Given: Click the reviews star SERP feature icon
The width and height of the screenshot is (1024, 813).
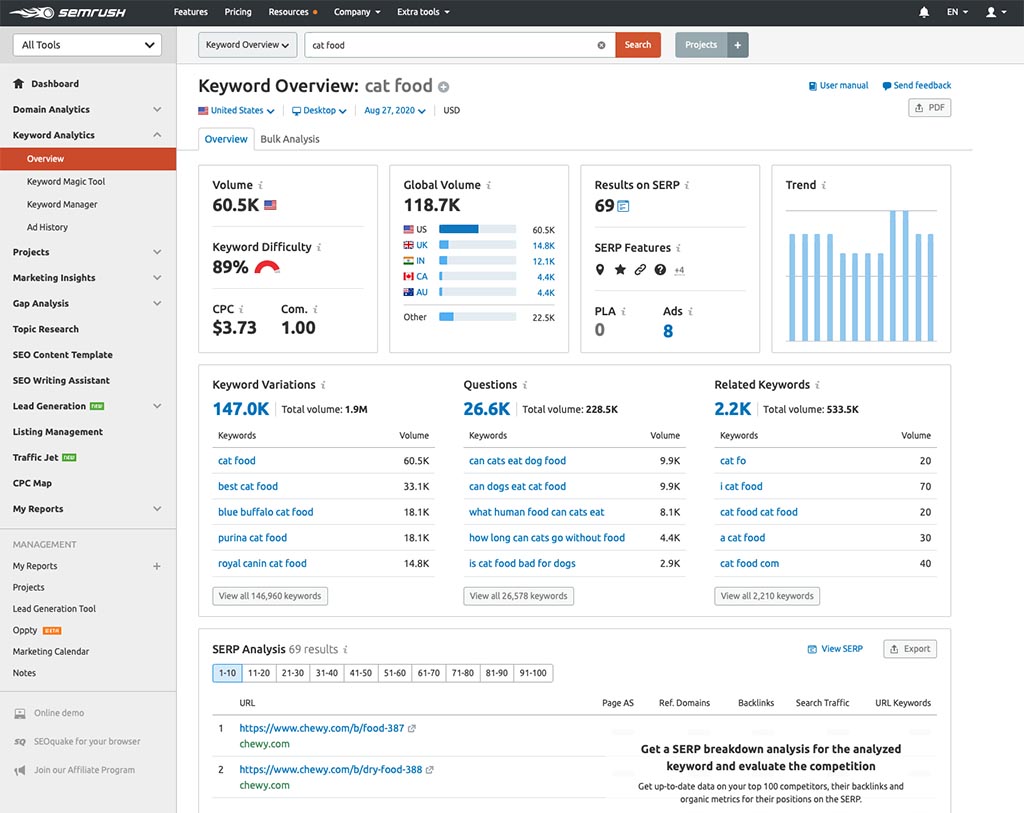Looking at the screenshot, I should click(x=620, y=269).
